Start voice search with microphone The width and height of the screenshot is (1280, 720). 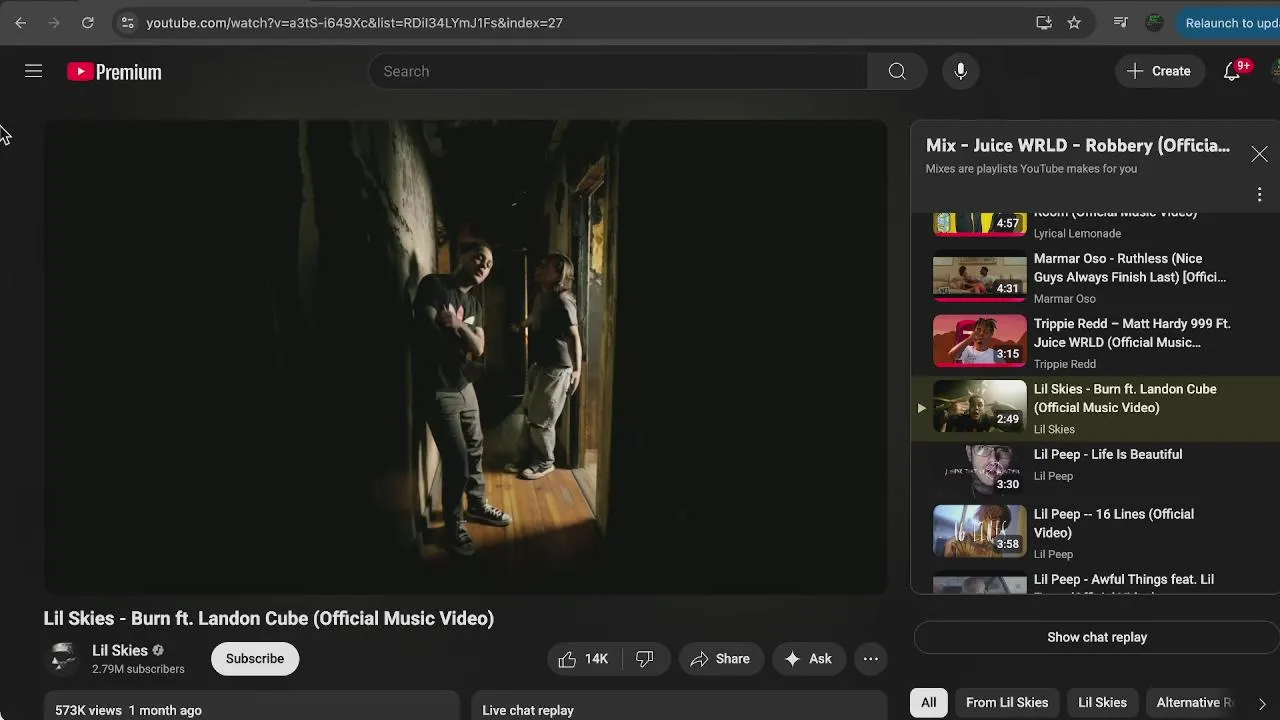pos(960,71)
